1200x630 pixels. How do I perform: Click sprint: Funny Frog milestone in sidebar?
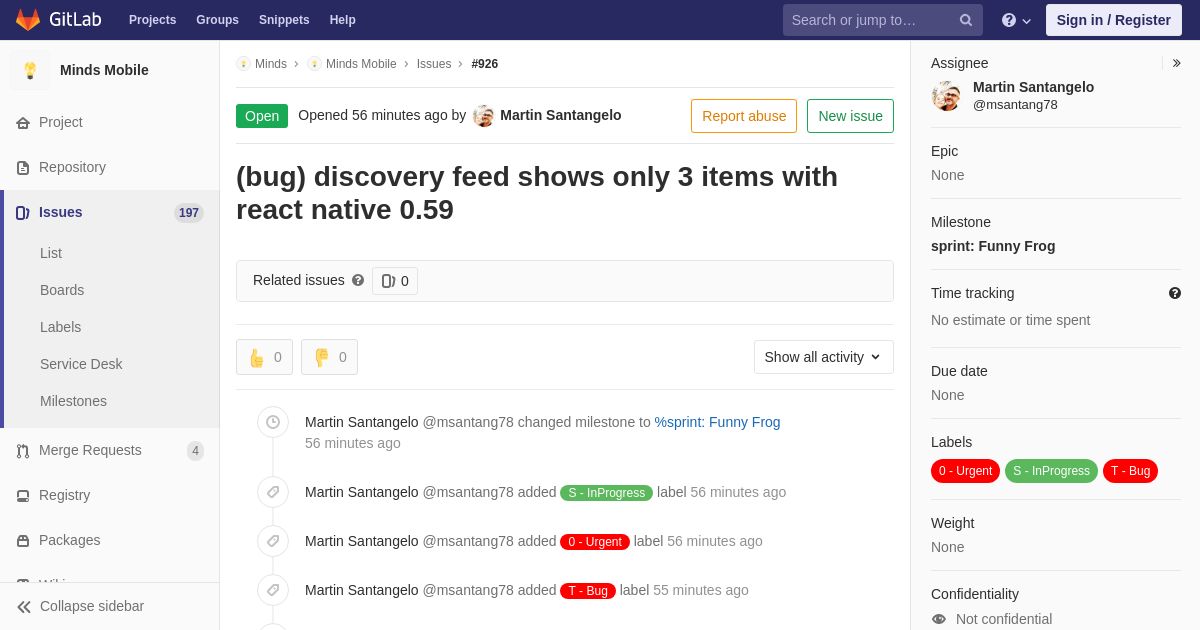(x=993, y=246)
